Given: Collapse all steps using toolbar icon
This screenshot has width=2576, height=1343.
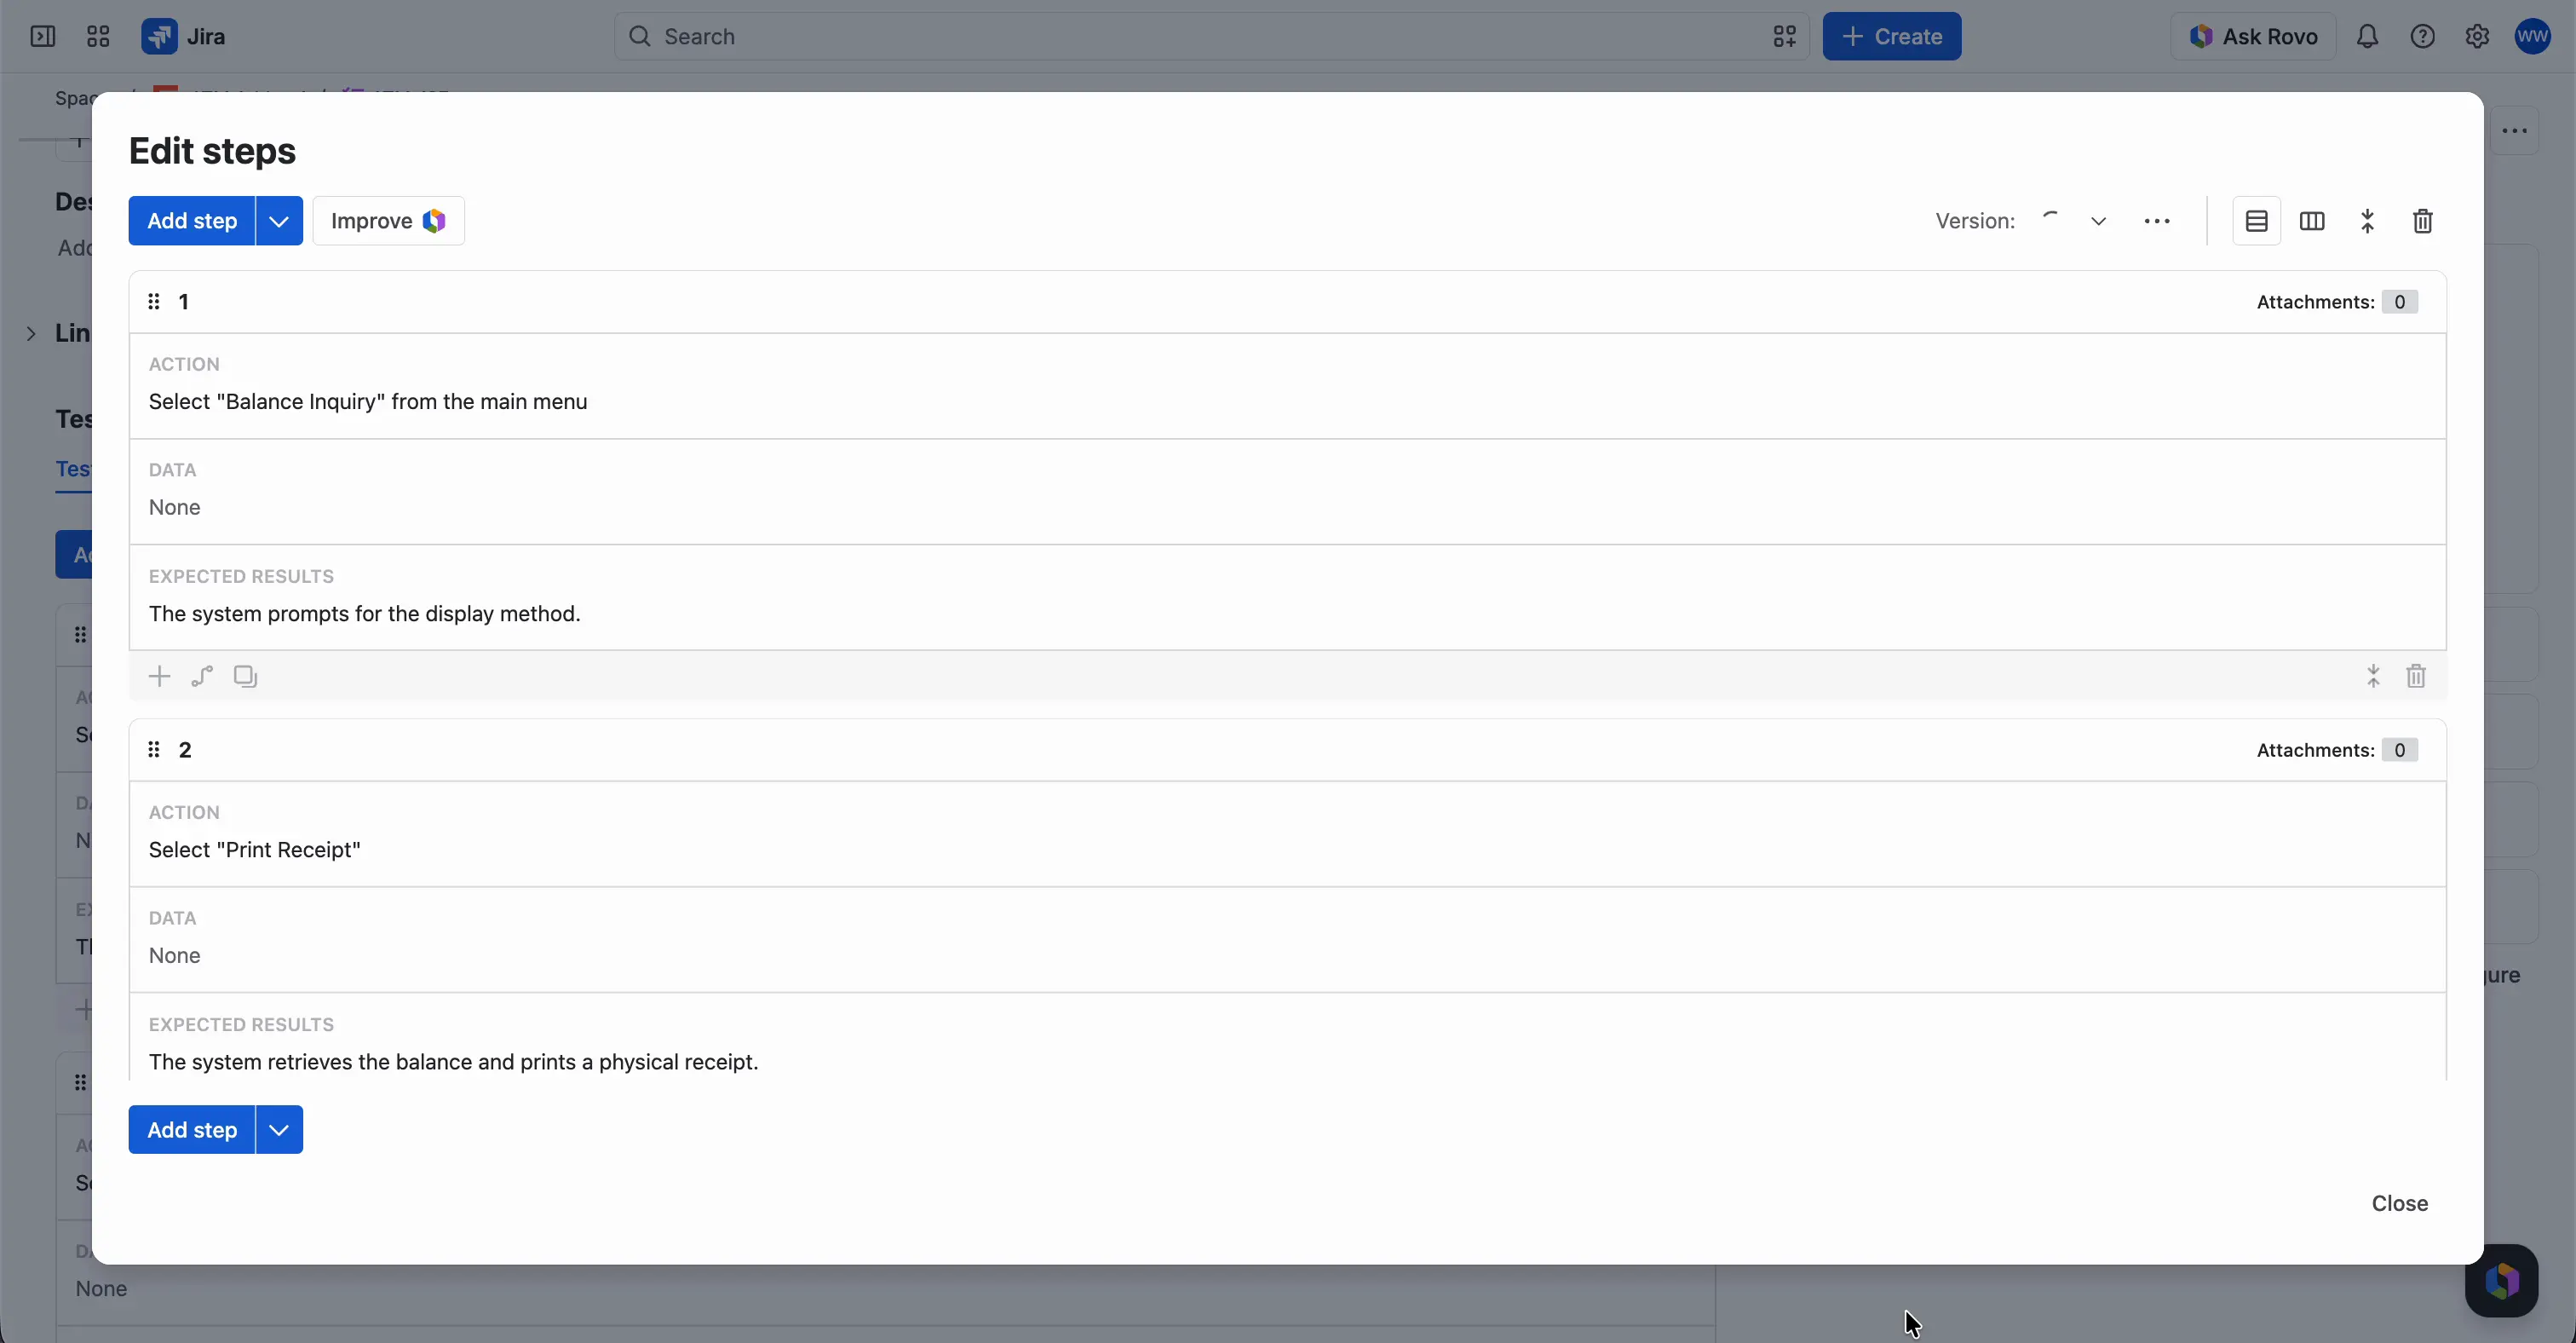Looking at the screenshot, I should (x=2367, y=221).
